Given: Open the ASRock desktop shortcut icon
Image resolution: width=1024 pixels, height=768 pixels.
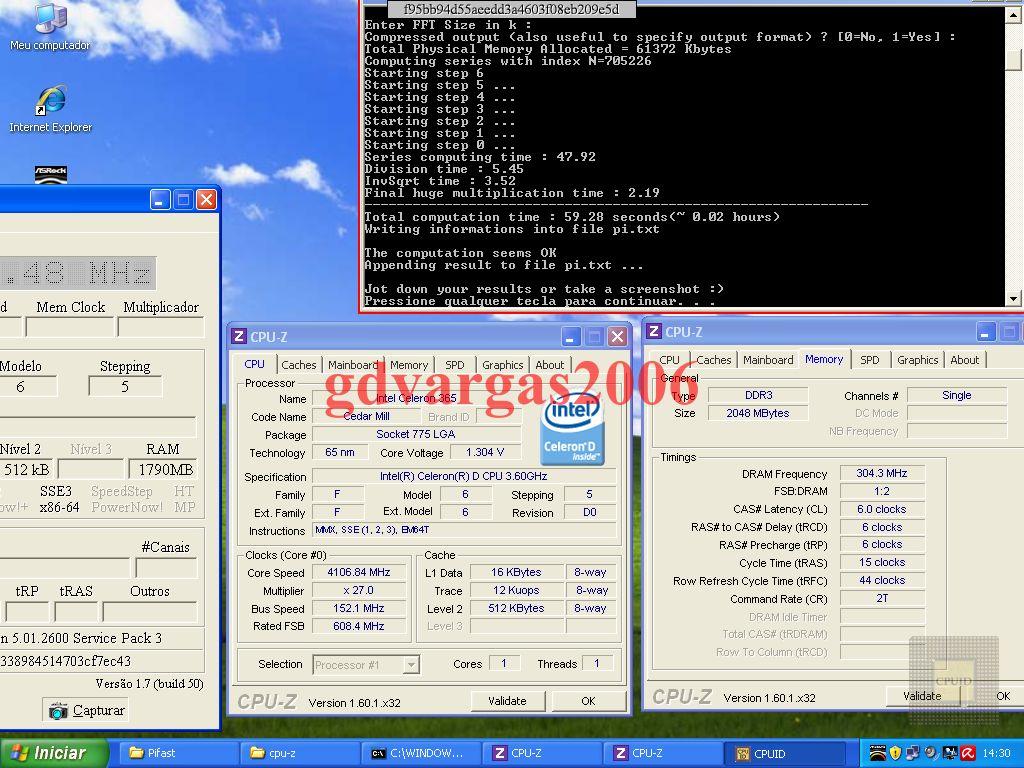Looking at the screenshot, I should [50, 174].
